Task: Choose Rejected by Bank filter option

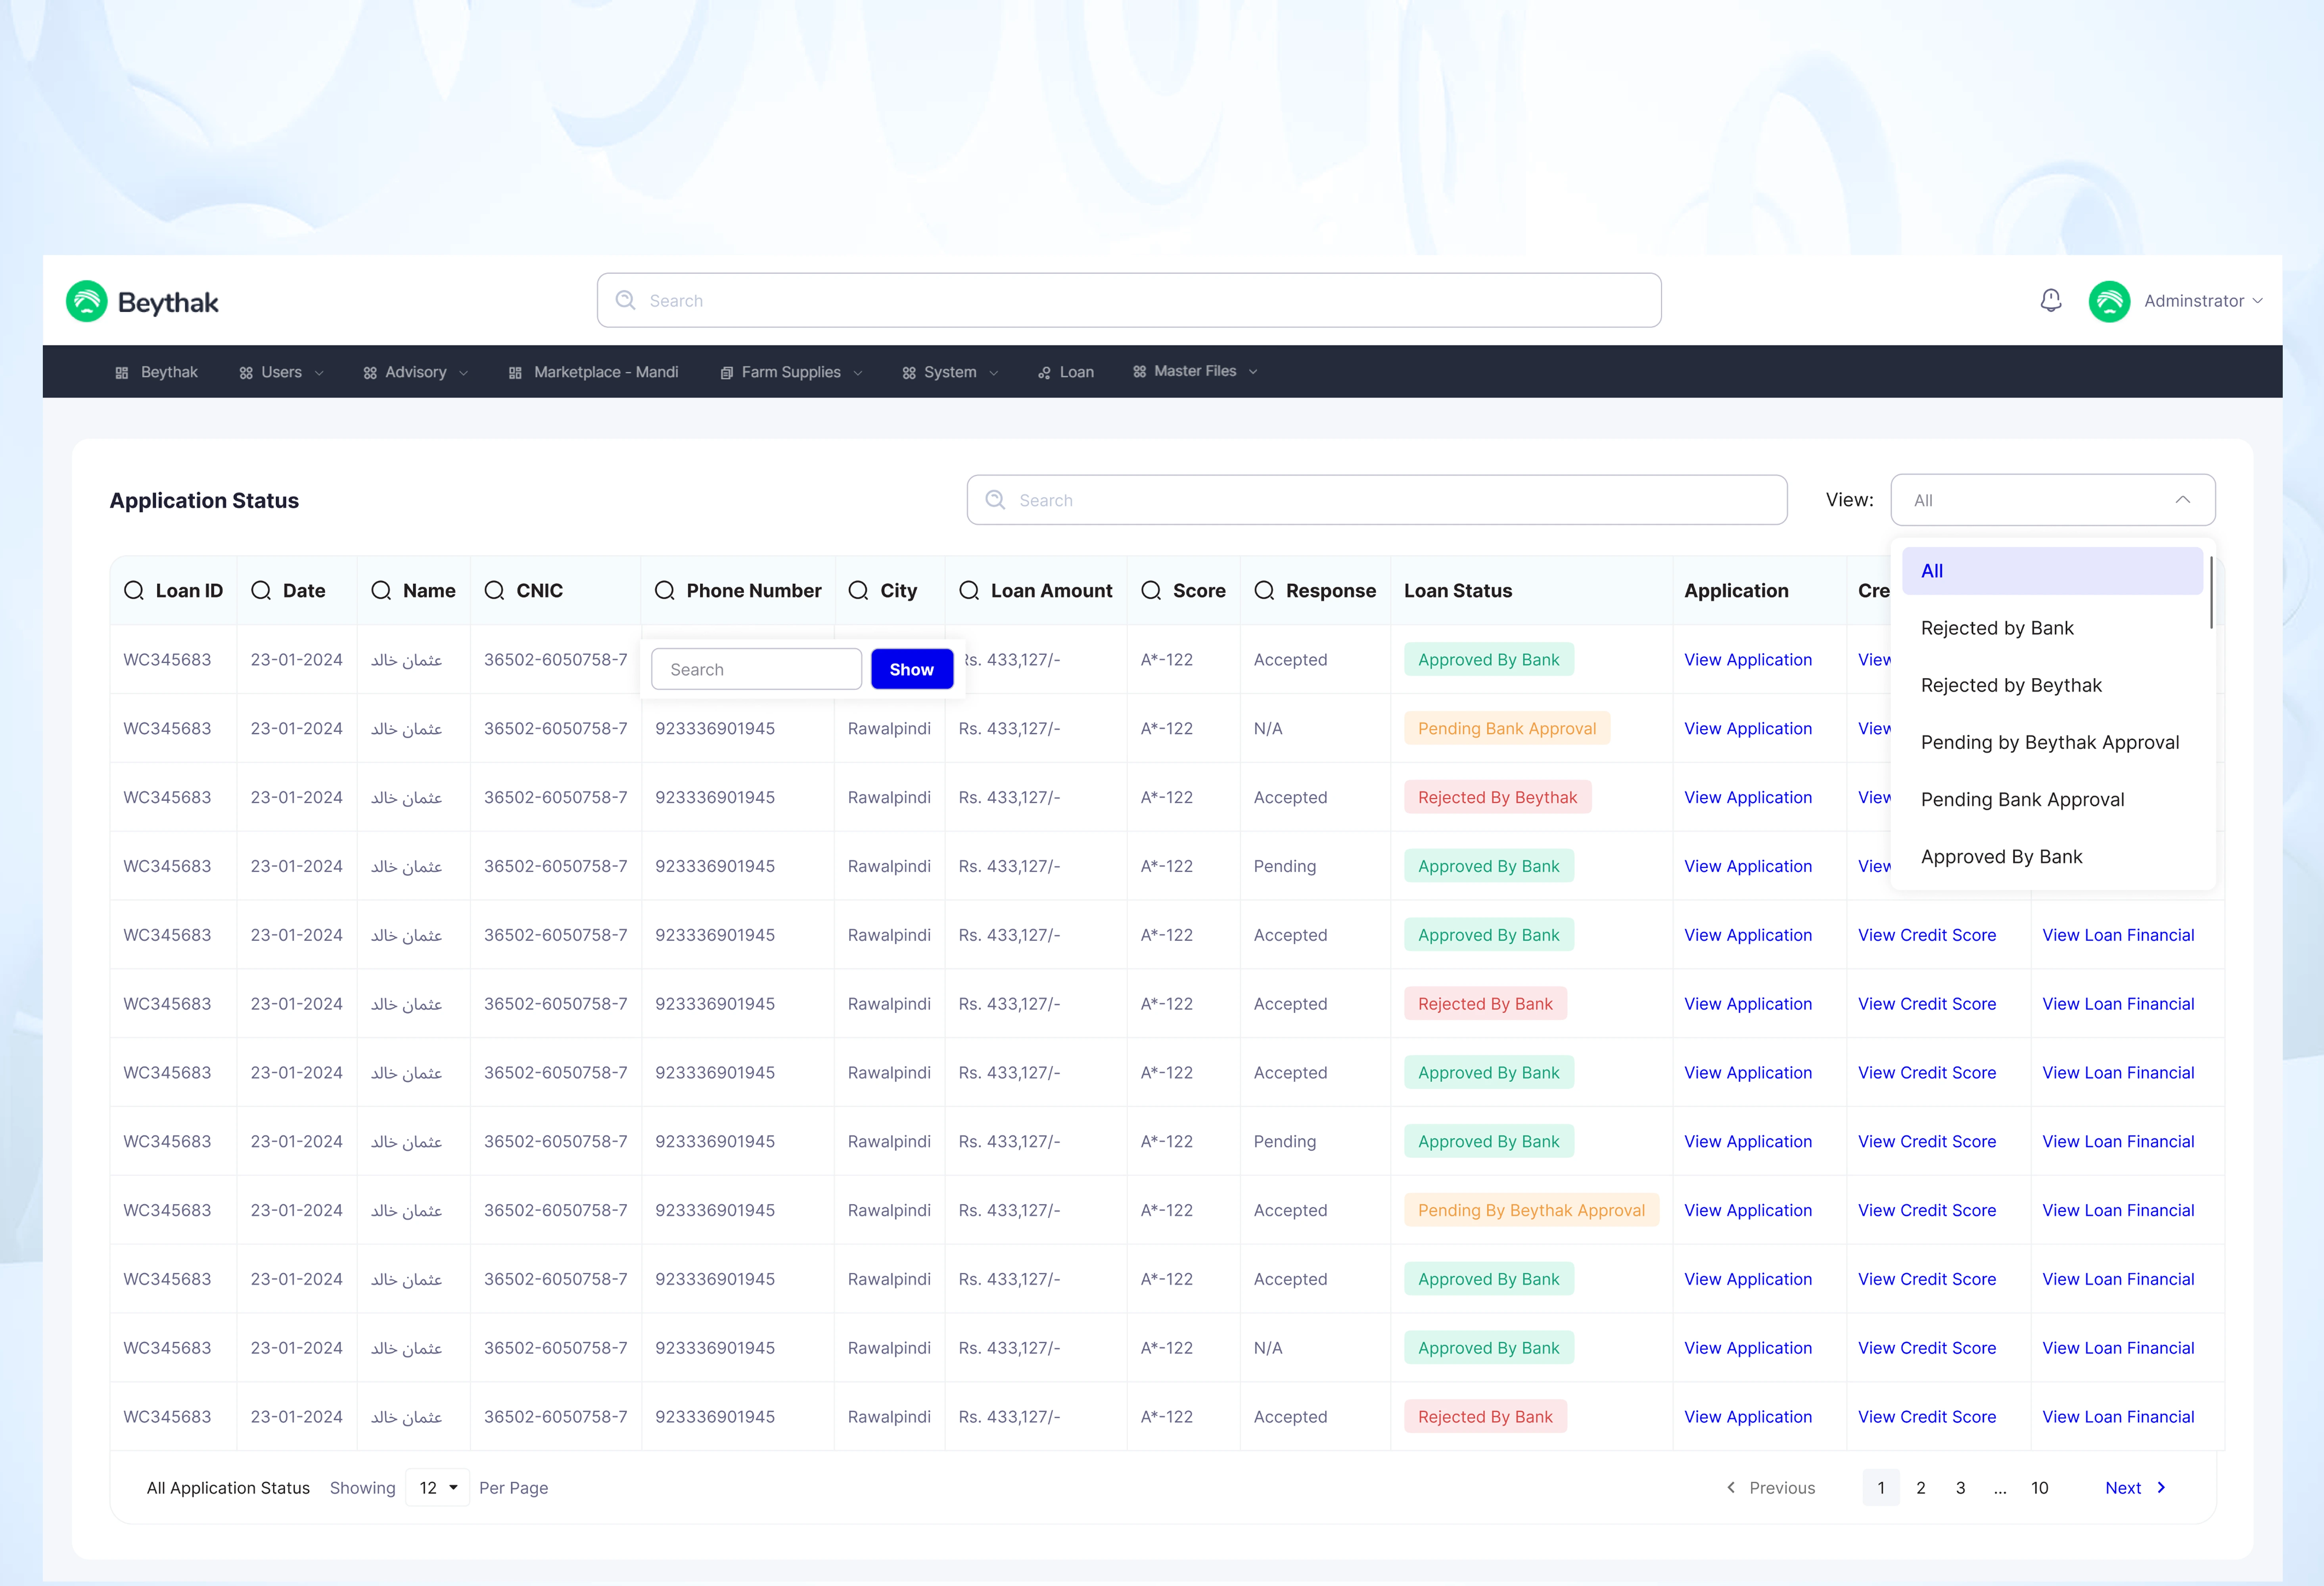Action: (x=1996, y=628)
